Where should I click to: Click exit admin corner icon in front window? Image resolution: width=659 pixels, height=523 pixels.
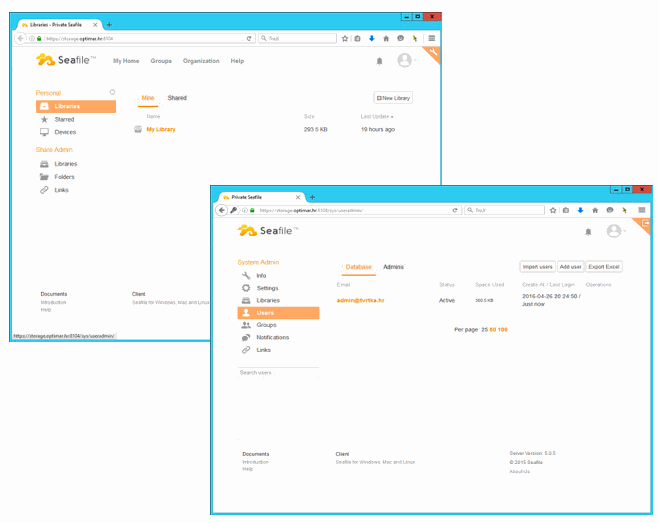pyautogui.click(x=646, y=224)
